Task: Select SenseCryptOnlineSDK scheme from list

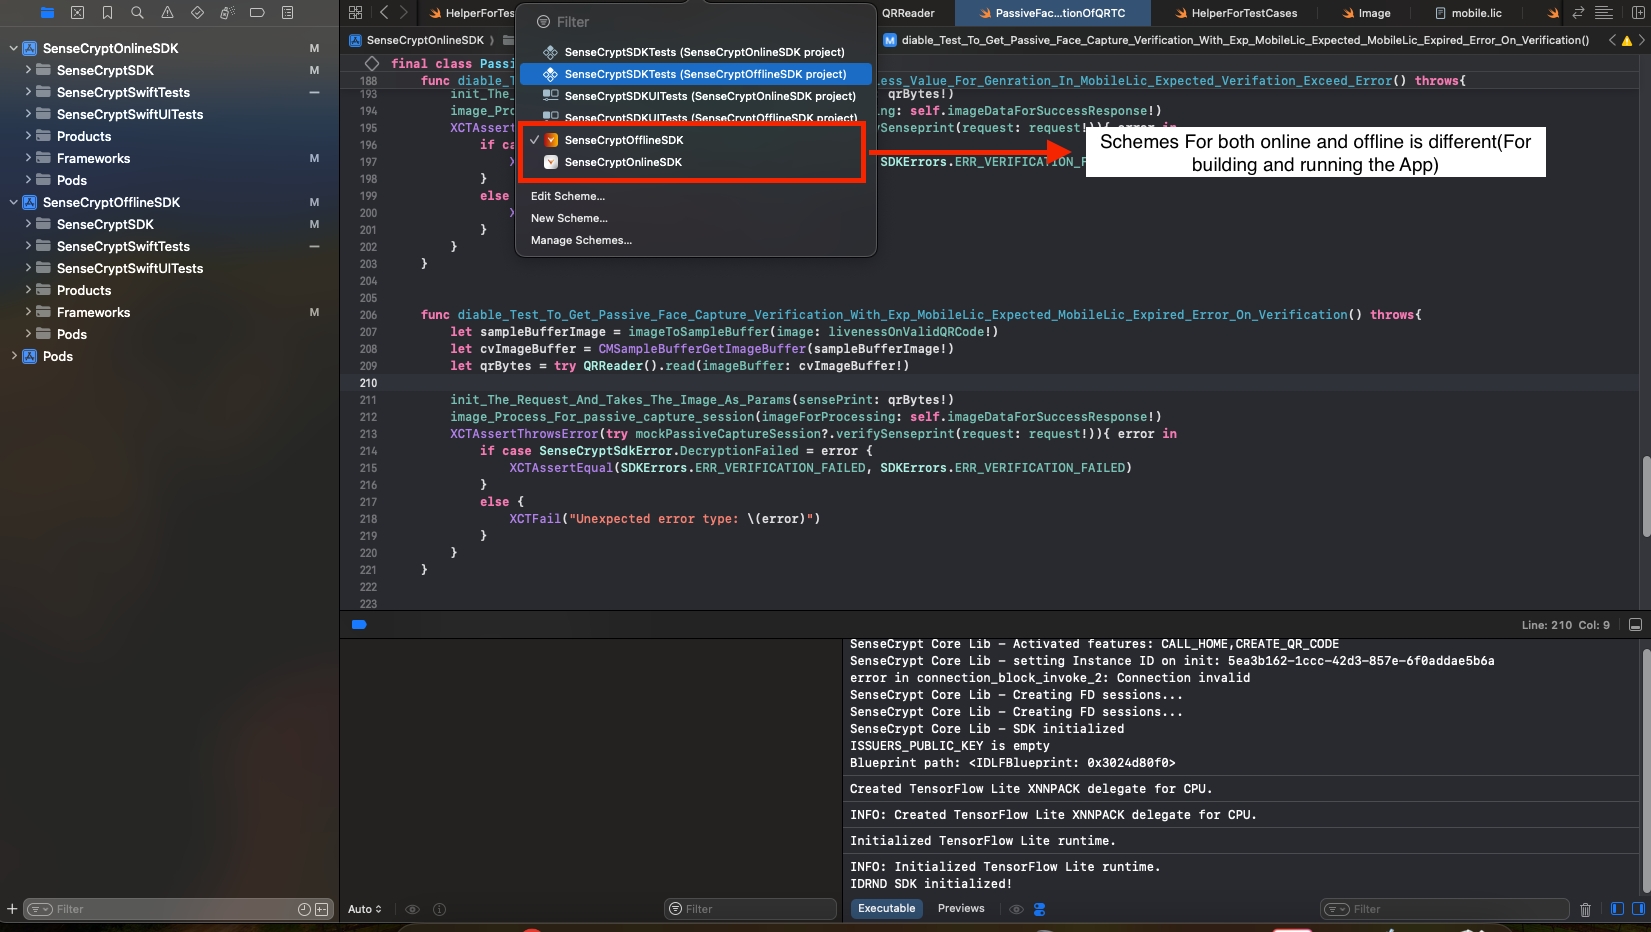Action: [622, 162]
